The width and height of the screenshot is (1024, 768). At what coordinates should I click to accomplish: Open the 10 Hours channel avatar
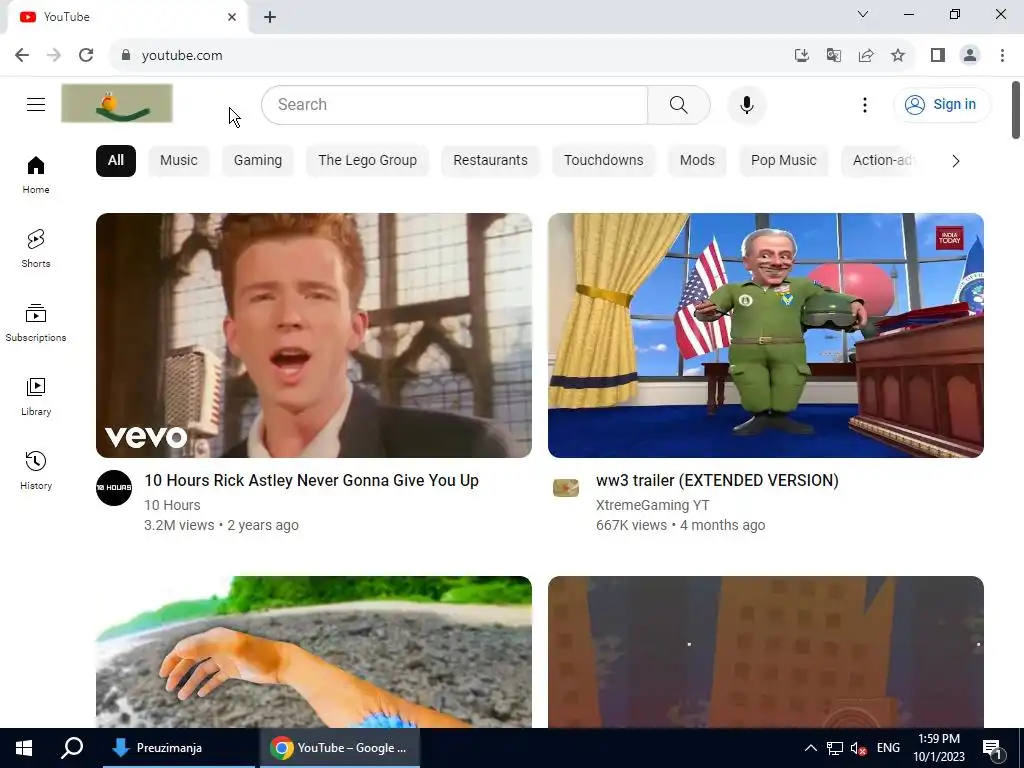[x=114, y=488]
